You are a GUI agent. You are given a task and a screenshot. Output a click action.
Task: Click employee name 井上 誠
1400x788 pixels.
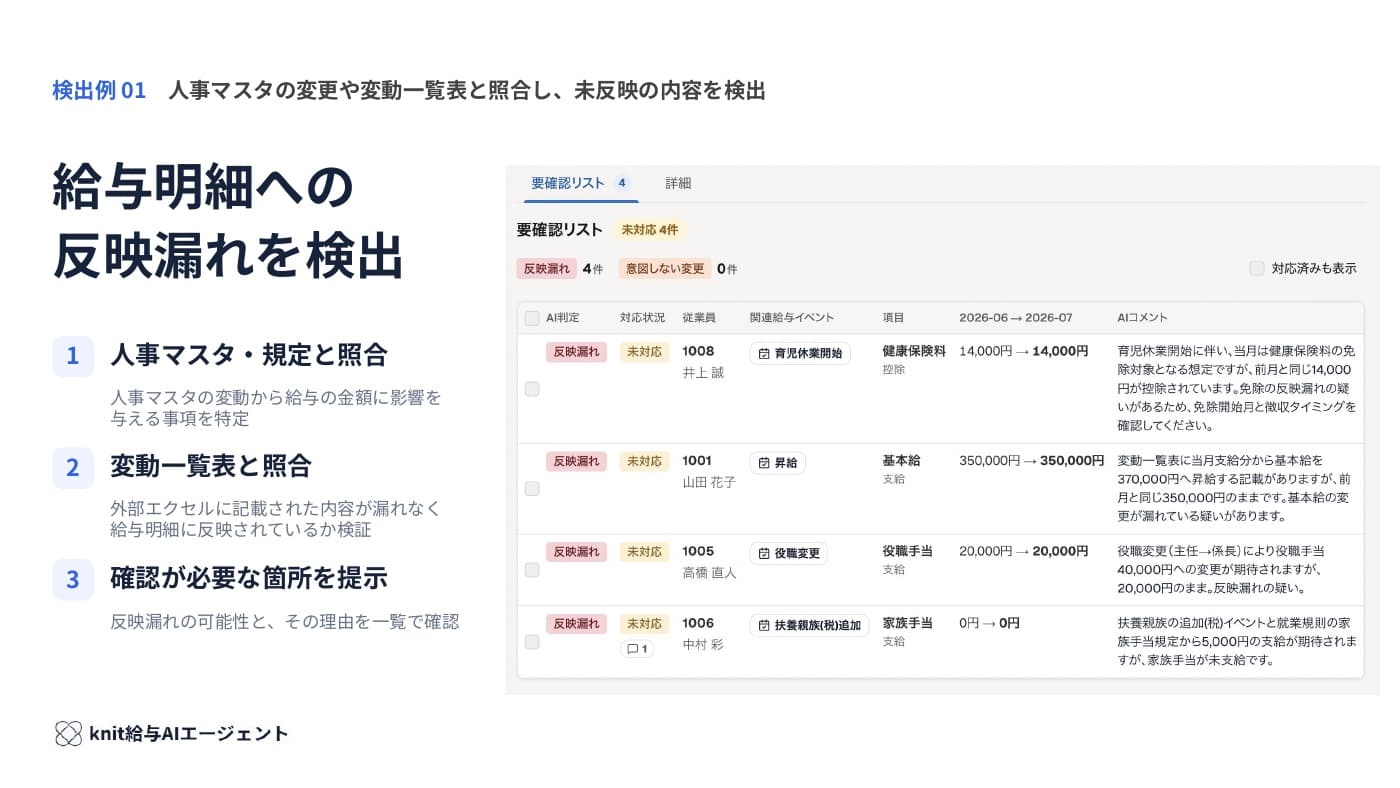click(703, 373)
